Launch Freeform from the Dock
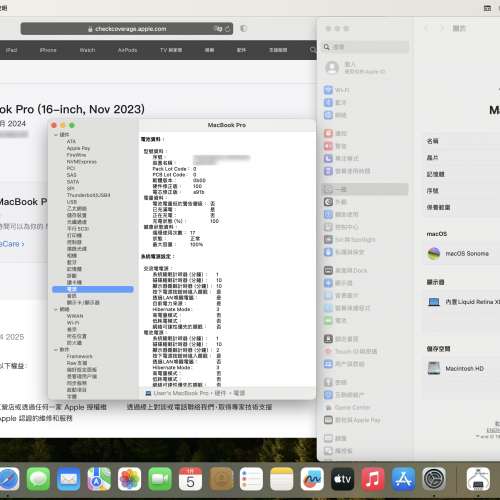500x500 pixels. pyautogui.click(x=312, y=479)
